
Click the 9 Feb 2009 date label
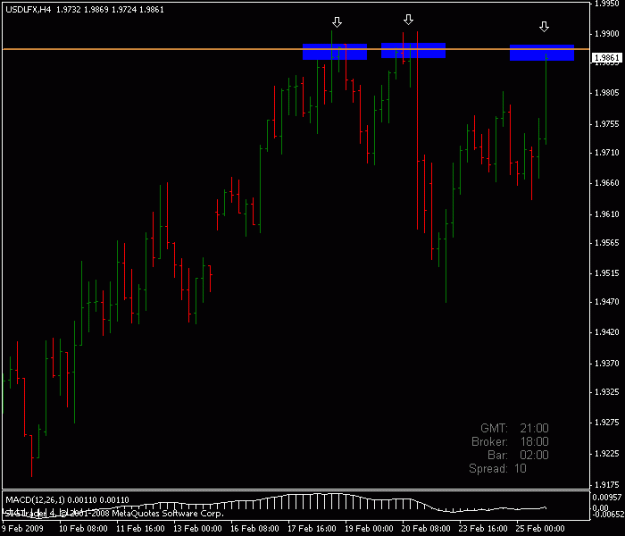coord(23,529)
